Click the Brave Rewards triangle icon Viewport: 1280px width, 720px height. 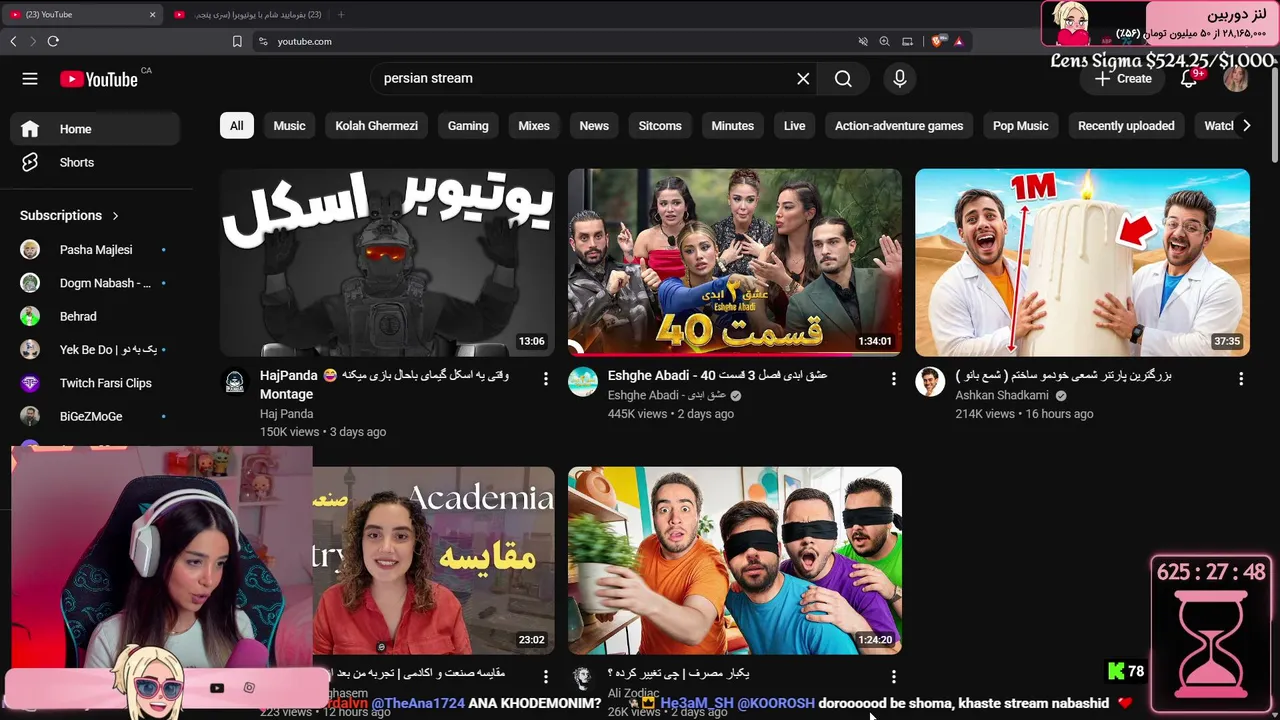958,41
